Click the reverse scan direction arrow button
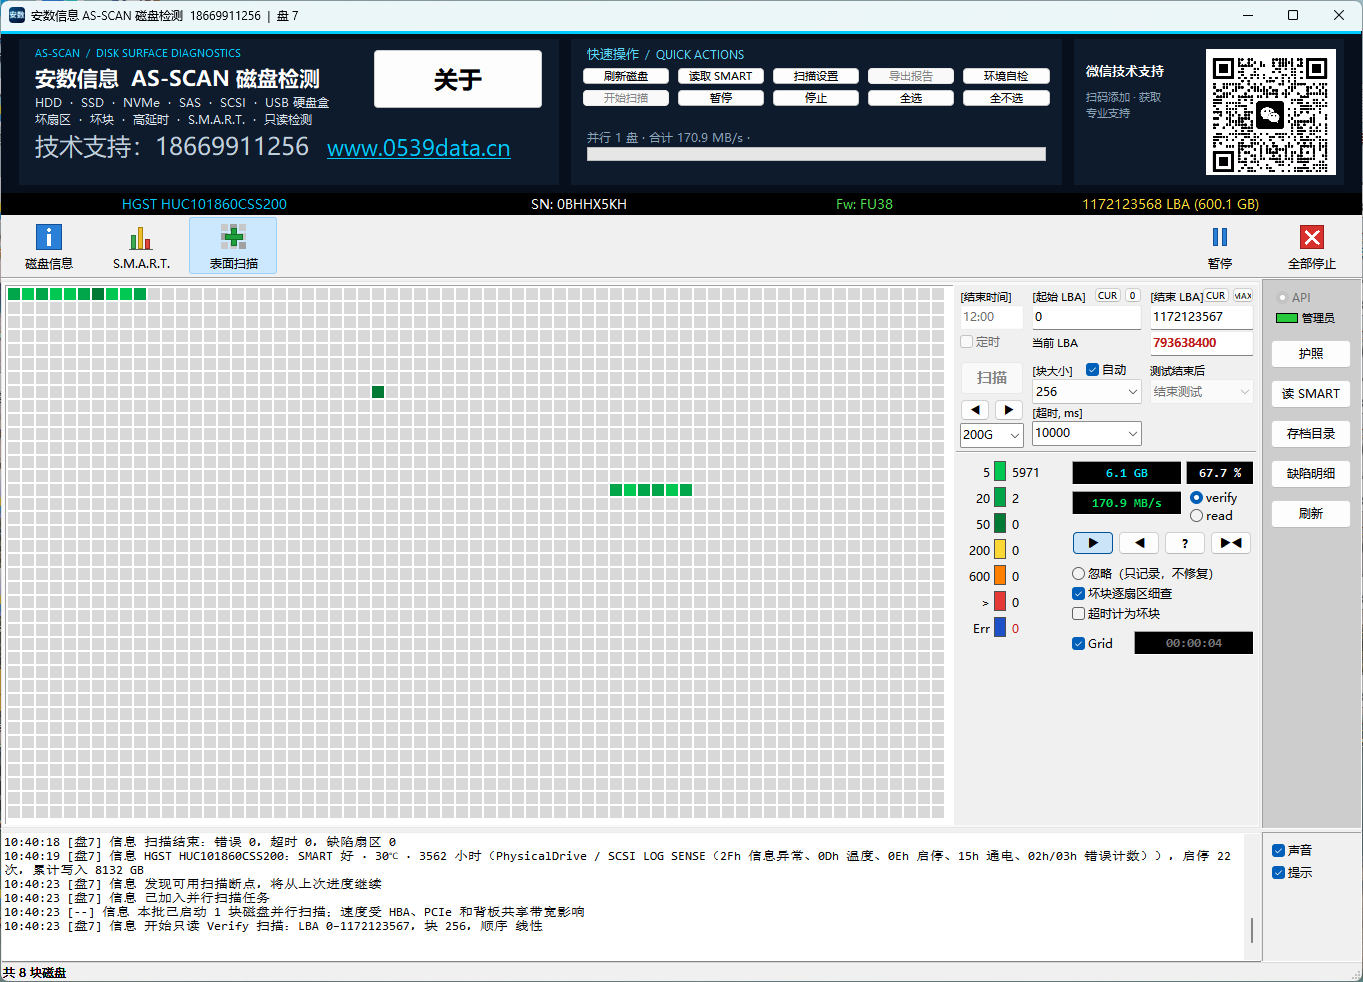1363x982 pixels. pyautogui.click(x=1139, y=543)
